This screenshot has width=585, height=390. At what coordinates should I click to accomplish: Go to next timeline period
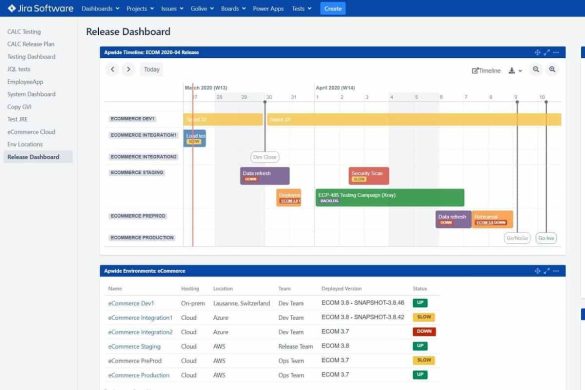[128, 69]
